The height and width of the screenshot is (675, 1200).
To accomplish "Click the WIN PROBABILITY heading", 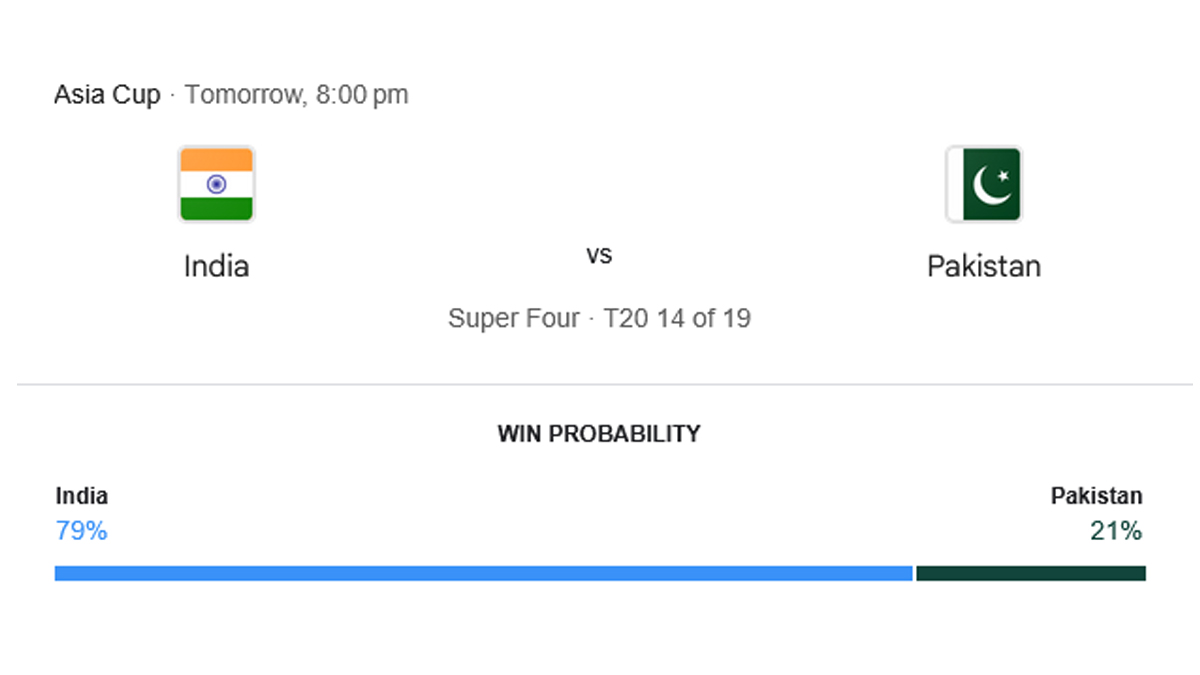I will tap(599, 434).
